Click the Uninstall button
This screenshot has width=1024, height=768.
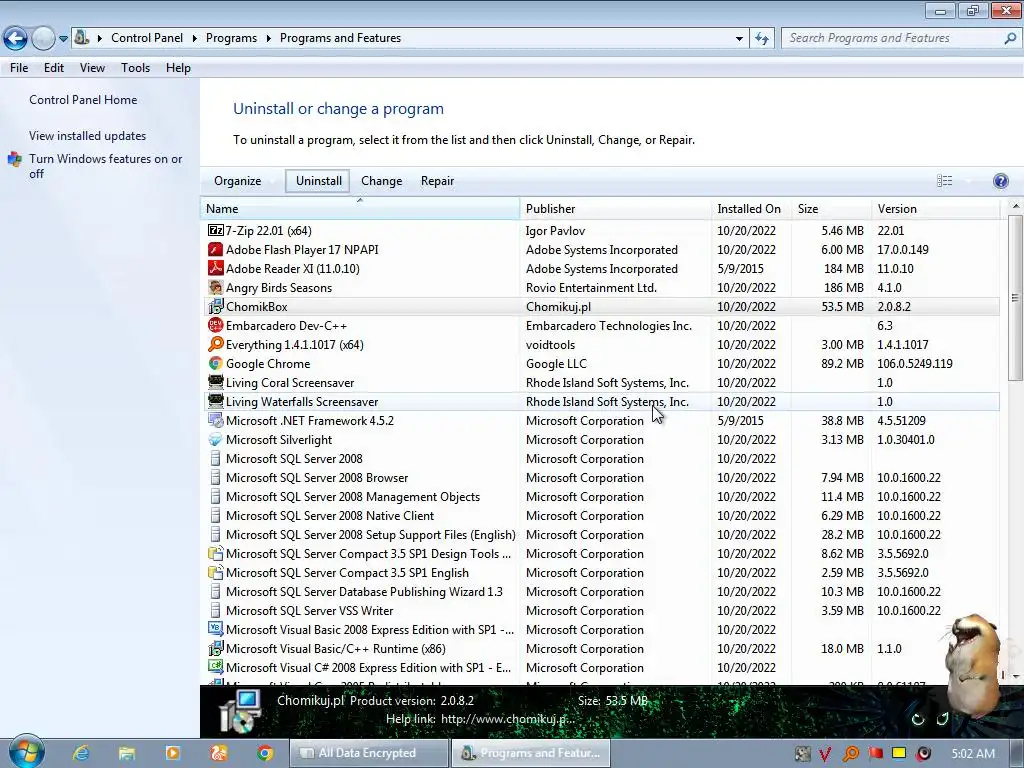(318, 181)
